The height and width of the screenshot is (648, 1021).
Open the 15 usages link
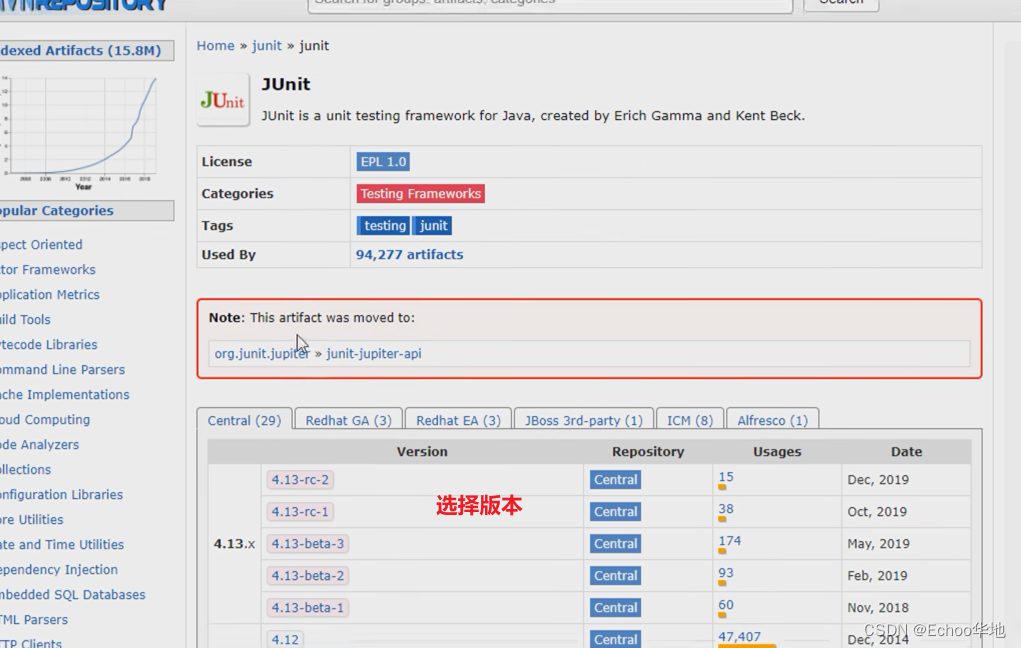point(726,477)
